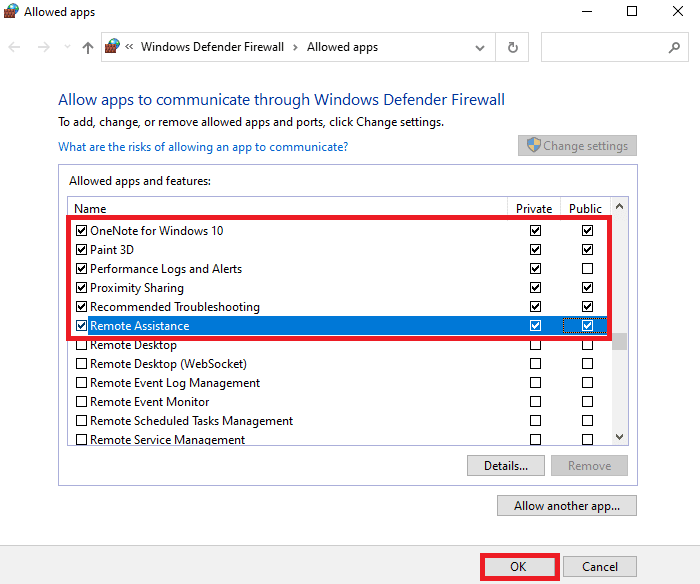The image size is (700, 584).
Task: Enable Public for Performance Logs and Alerts
Action: click(587, 268)
